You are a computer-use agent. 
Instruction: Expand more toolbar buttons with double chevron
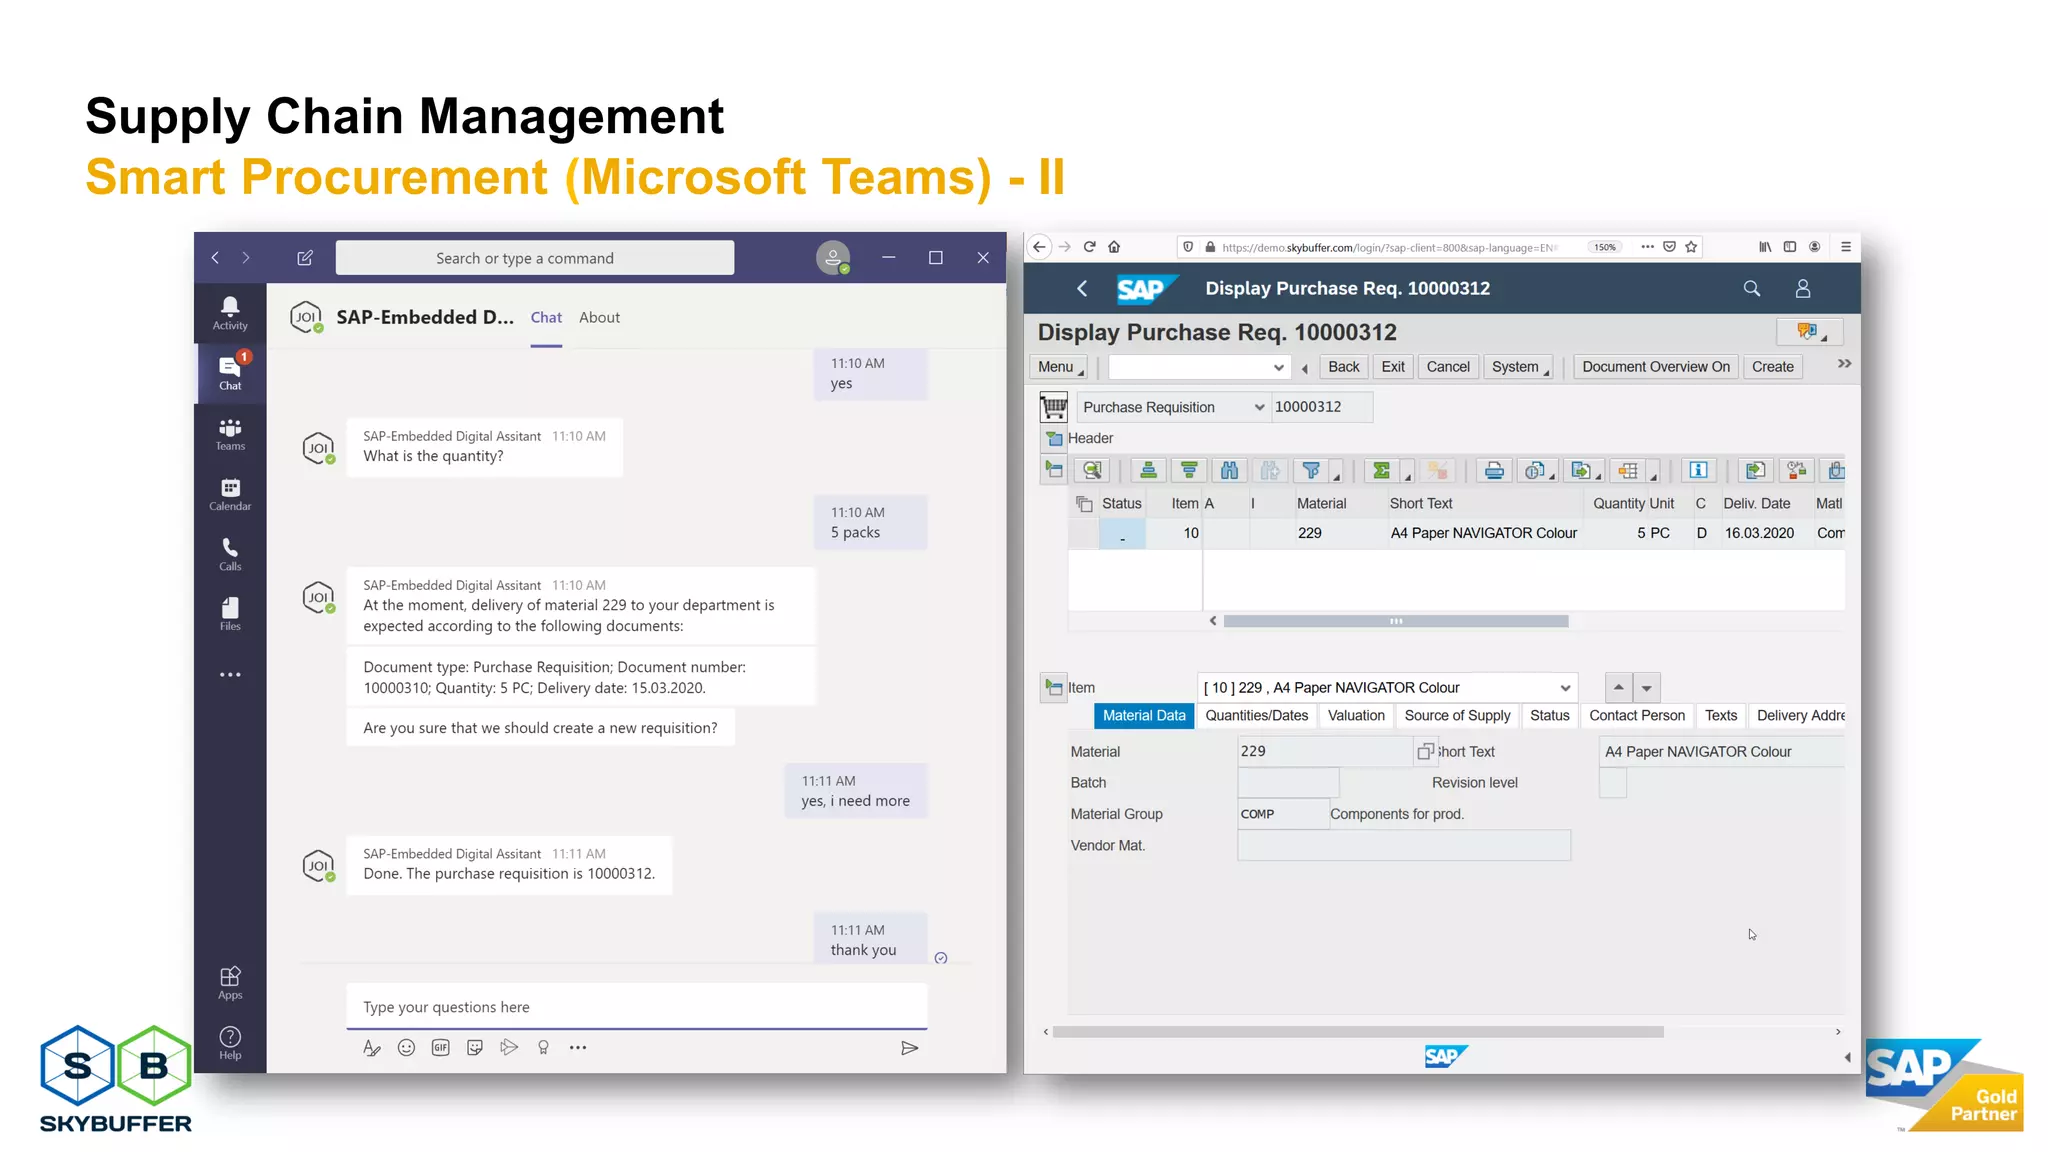click(x=1844, y=364)
